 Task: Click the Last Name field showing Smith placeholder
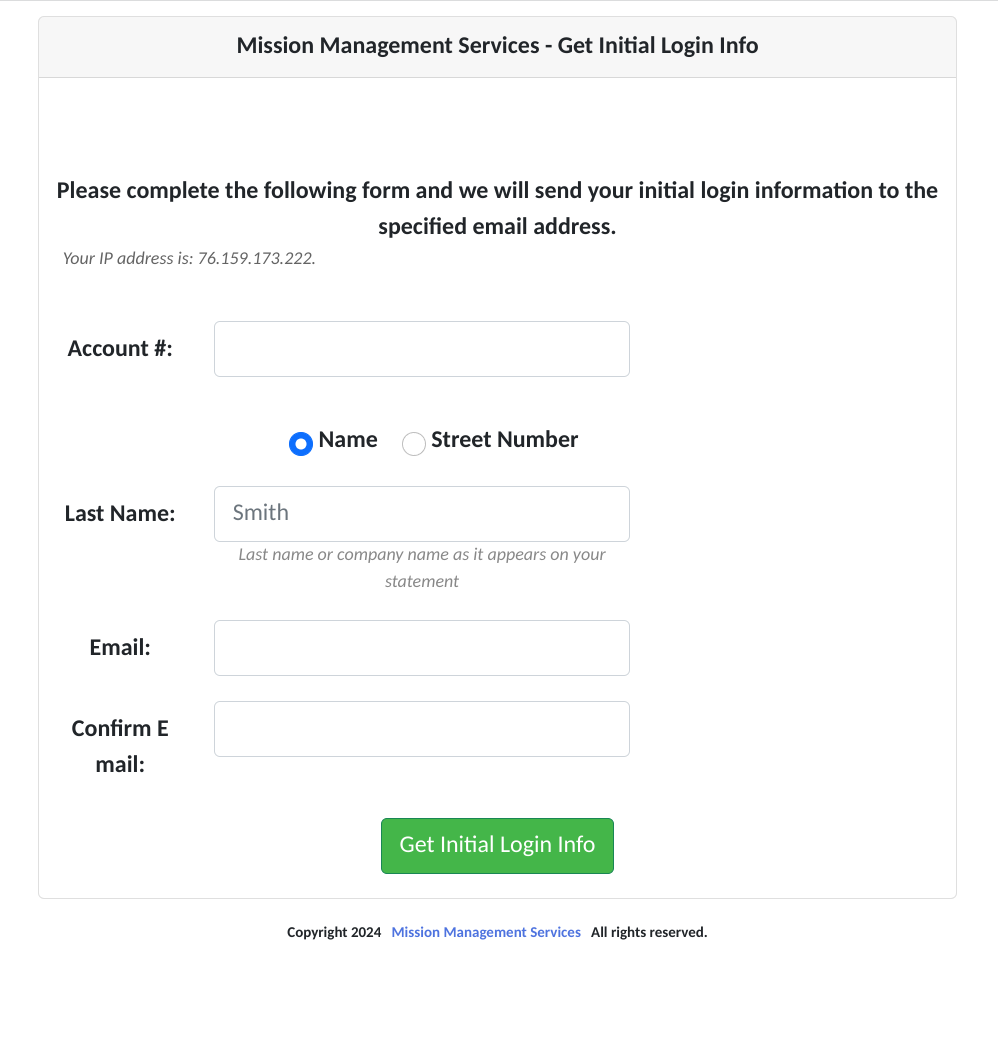tap(421, 513)
